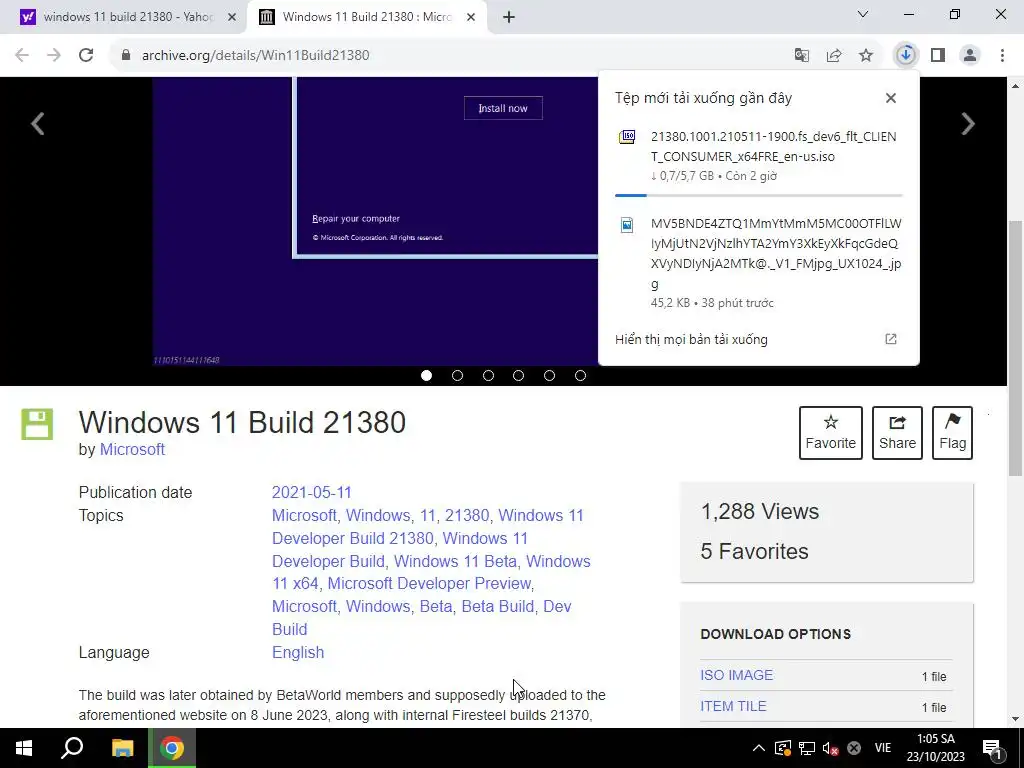The image size is (1024, 768).
Task: Close the downloads popup
Action: pyautogui.click(x=891, y=98)
